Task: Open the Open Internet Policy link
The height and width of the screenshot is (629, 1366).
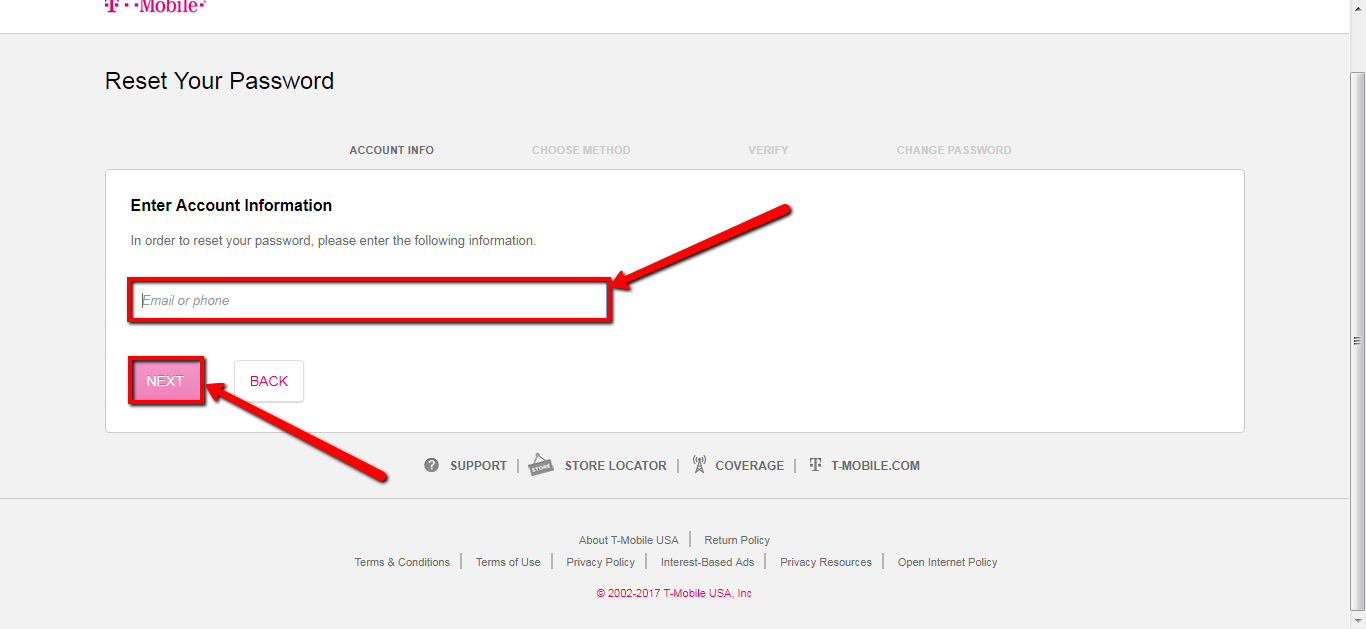Action: 946,561
